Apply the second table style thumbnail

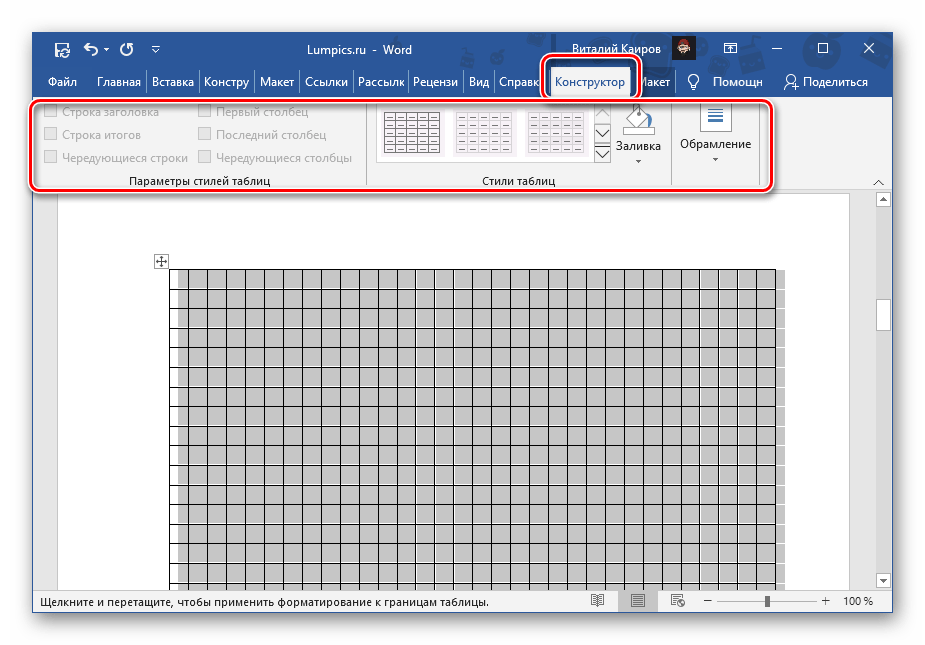pyautogui.click(x=484, y=132)
